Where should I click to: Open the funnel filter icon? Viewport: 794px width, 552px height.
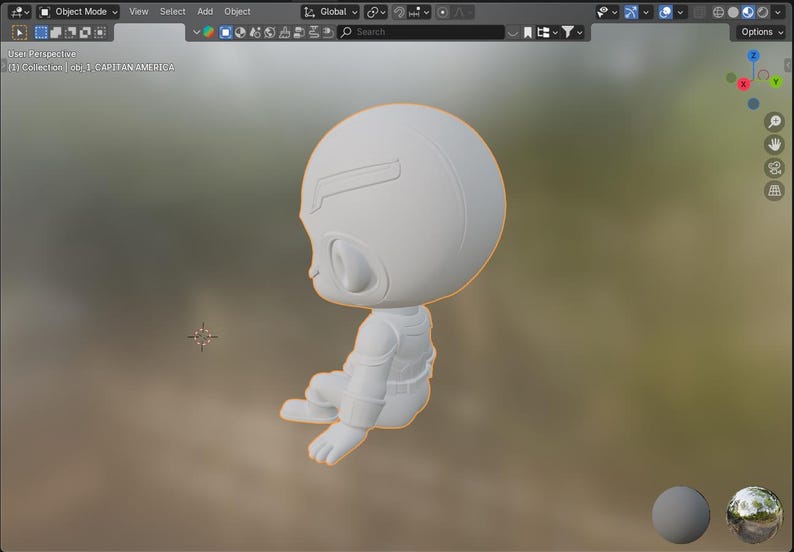click(x=568, y=32)
